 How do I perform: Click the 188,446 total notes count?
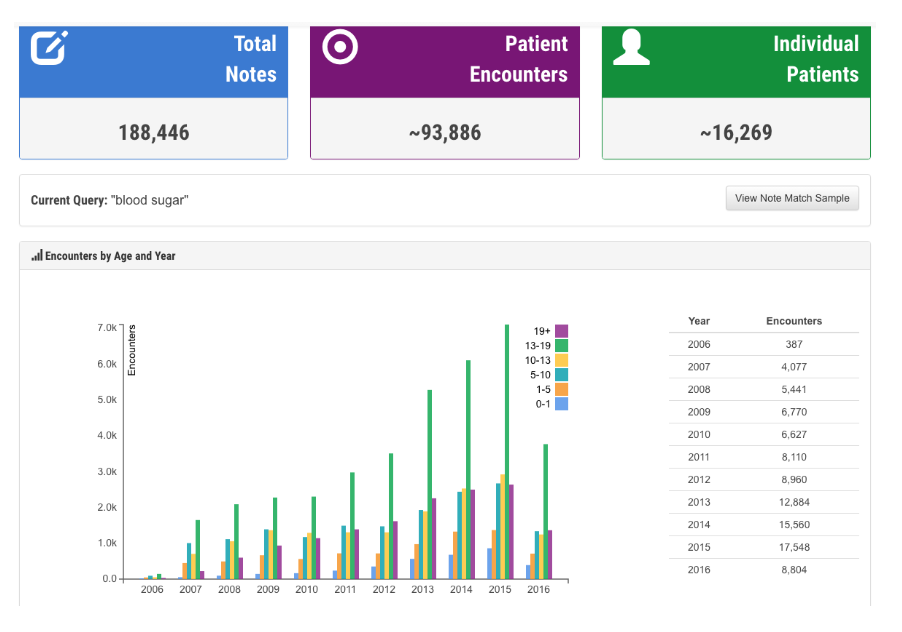pos(153,132)
